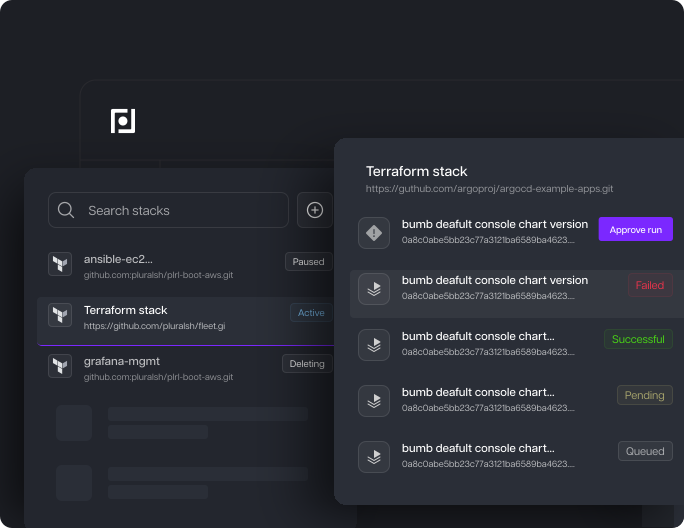The image size is (684, 528).
Task: Click the stack icon on the Failed run
Action: (374, 290)
